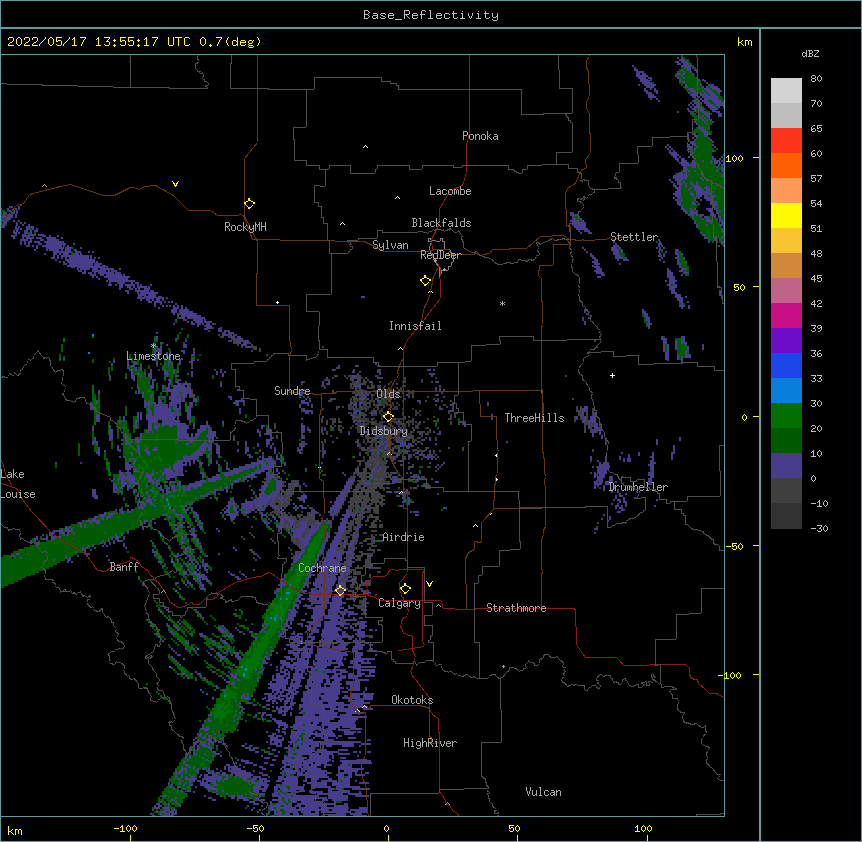Click the -50 tick on the bottom axis

[x=255, y=829]
